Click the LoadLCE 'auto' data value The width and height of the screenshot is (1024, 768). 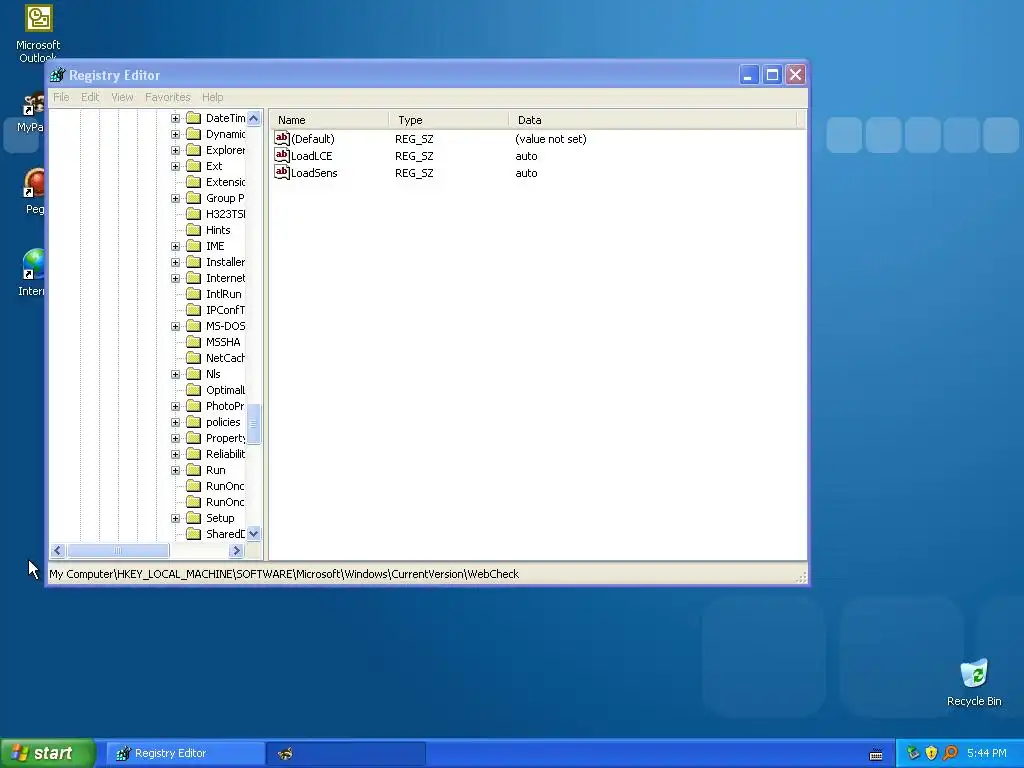pos(526,156)
